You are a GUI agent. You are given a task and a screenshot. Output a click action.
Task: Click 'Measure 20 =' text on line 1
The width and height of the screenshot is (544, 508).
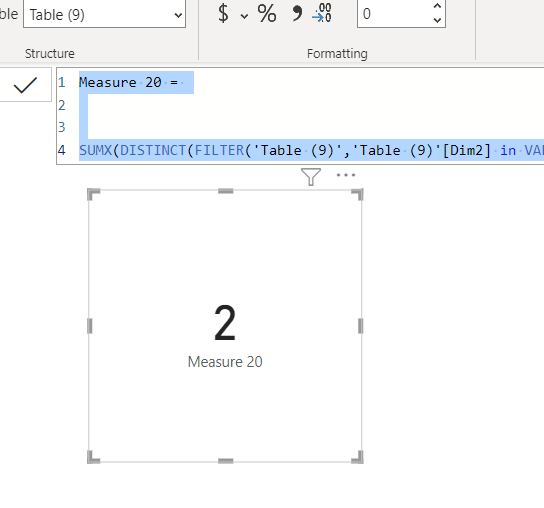pos(128,83)
